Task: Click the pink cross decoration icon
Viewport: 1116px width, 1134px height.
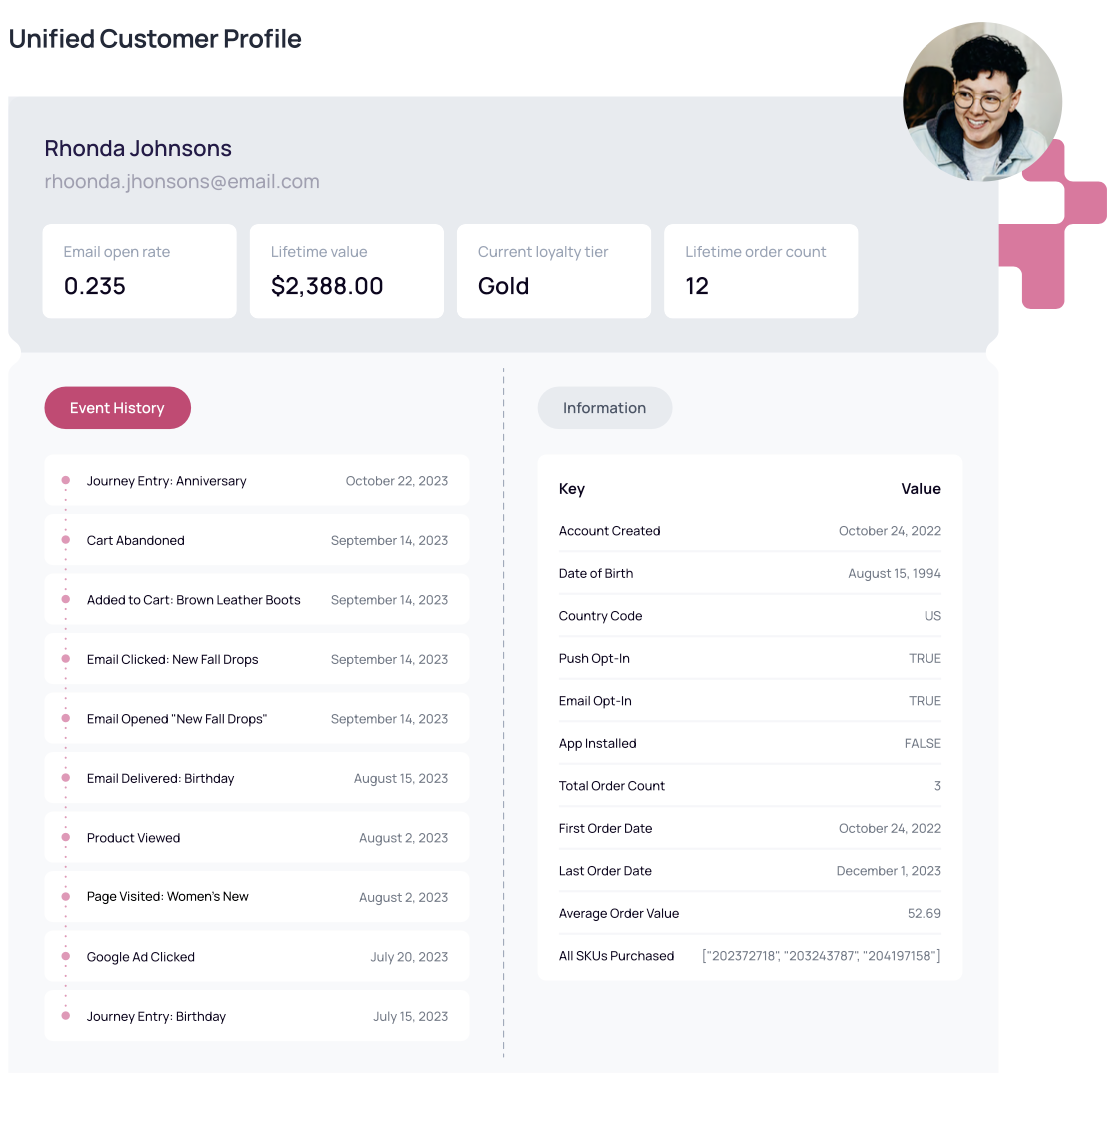Action: [x=1053, y=224]
